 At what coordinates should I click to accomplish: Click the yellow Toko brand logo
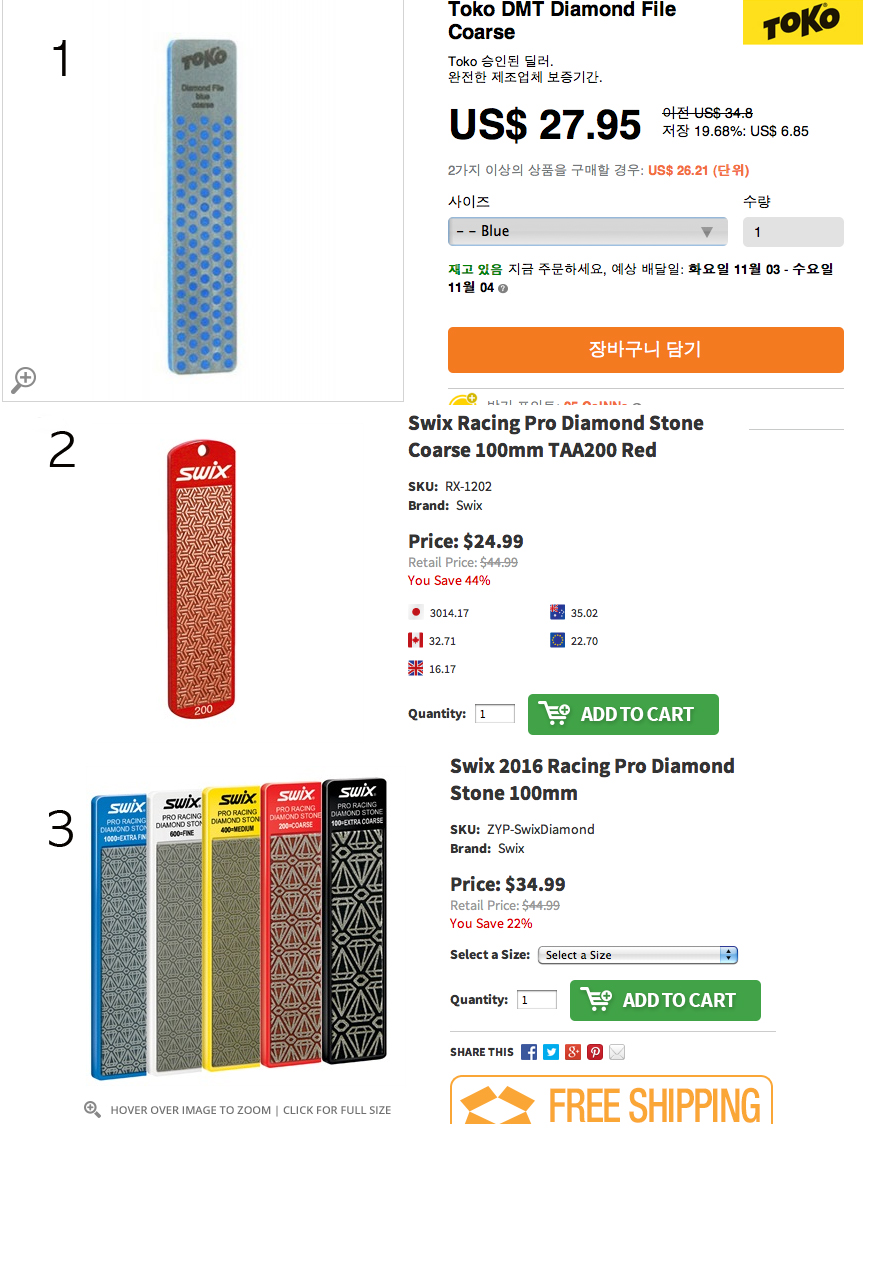click(x=802, y=22)
